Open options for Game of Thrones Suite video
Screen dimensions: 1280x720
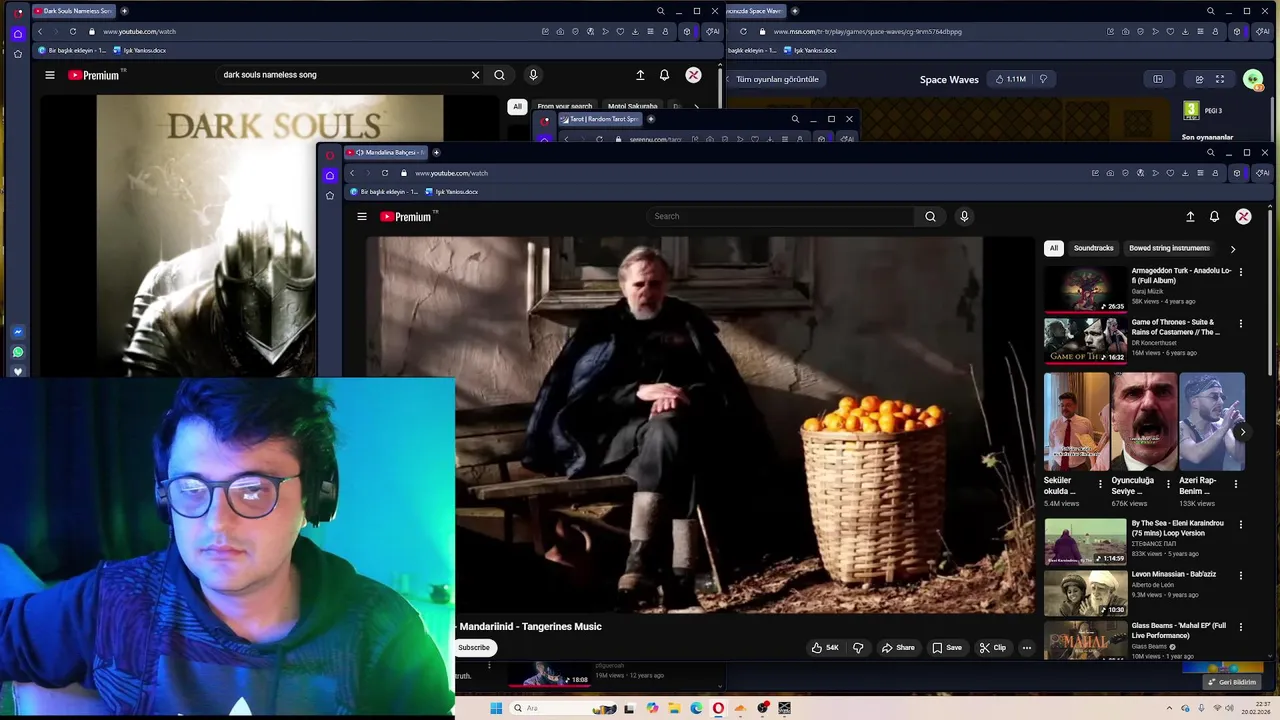click(x=1241, y=324)
